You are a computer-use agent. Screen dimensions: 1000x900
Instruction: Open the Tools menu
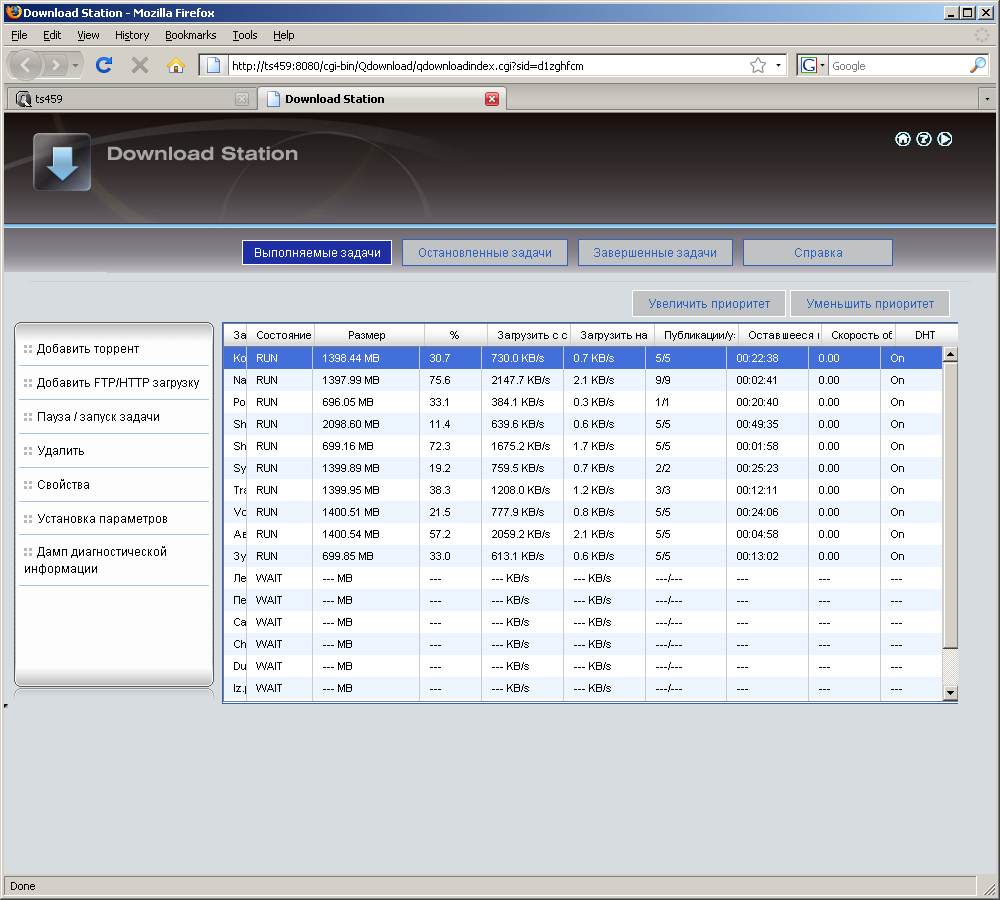(245, 35)
